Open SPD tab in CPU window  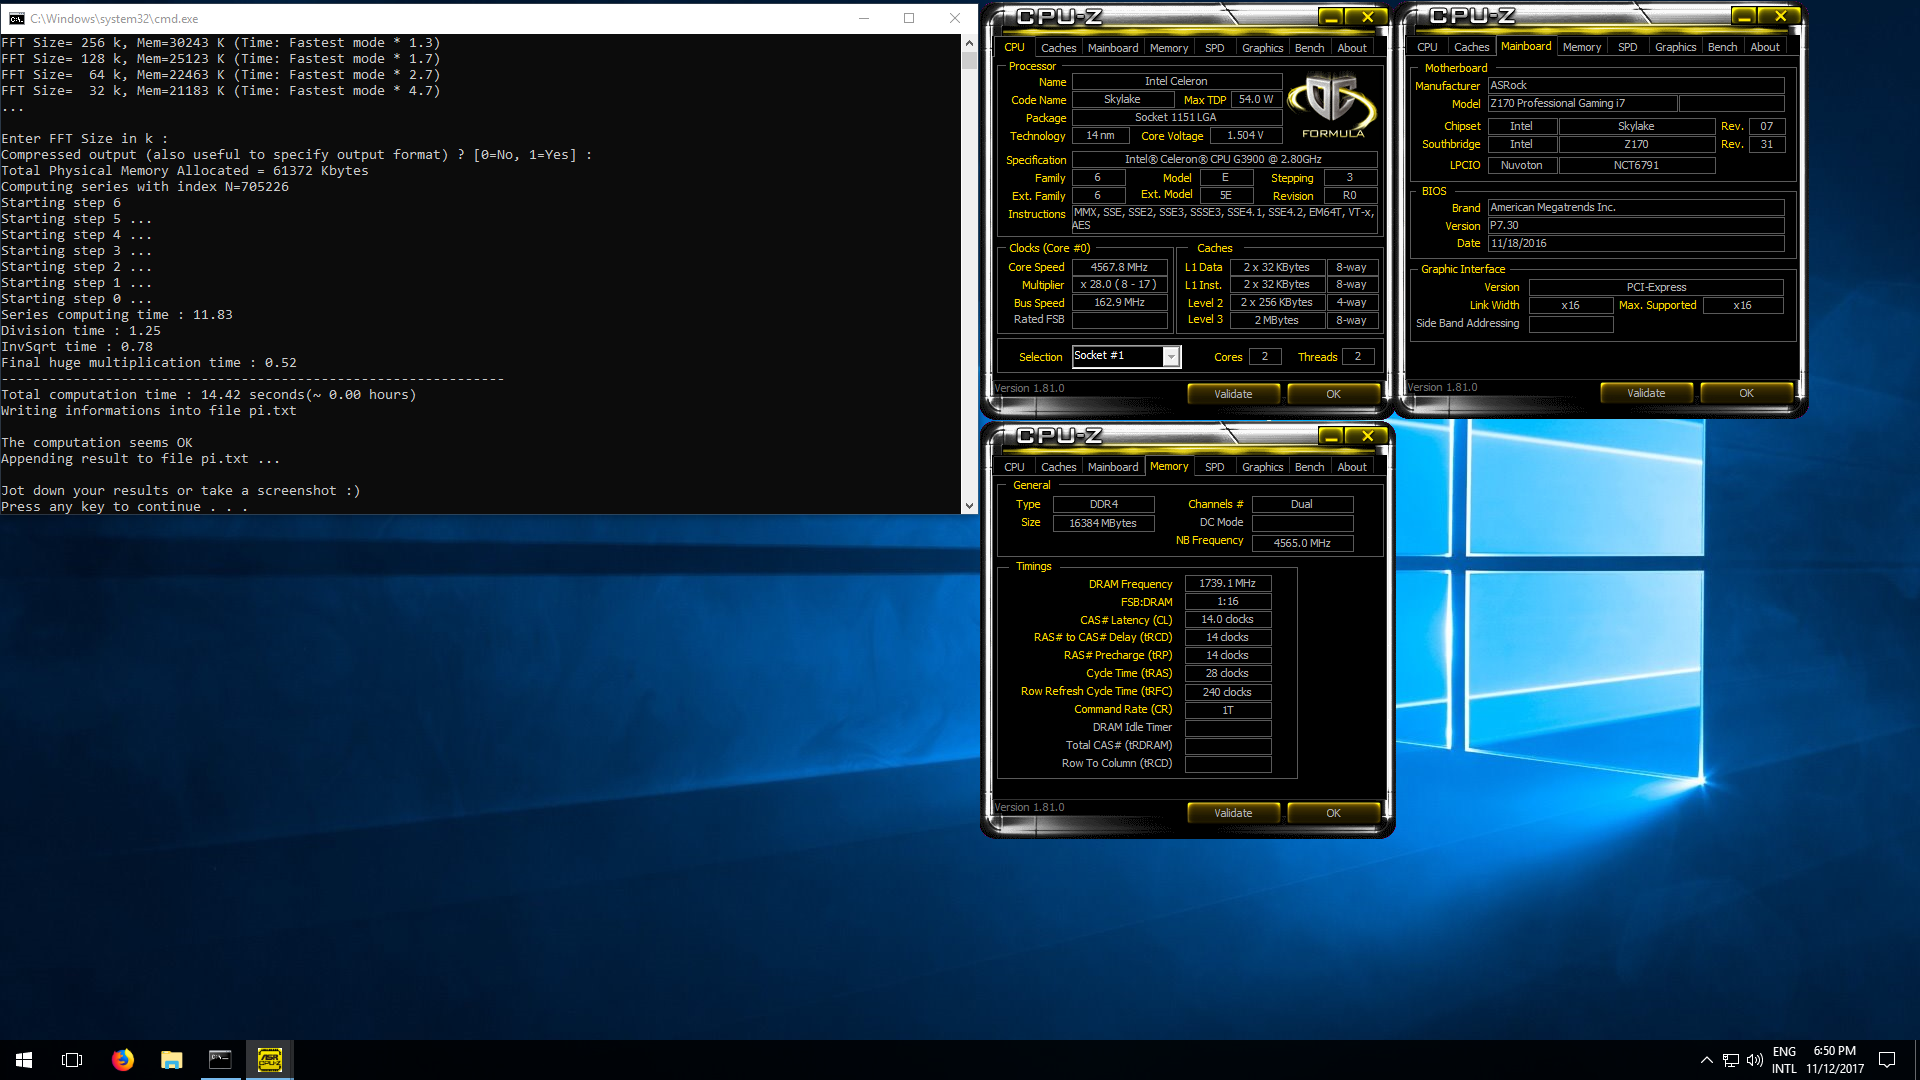pos(1214,48)
